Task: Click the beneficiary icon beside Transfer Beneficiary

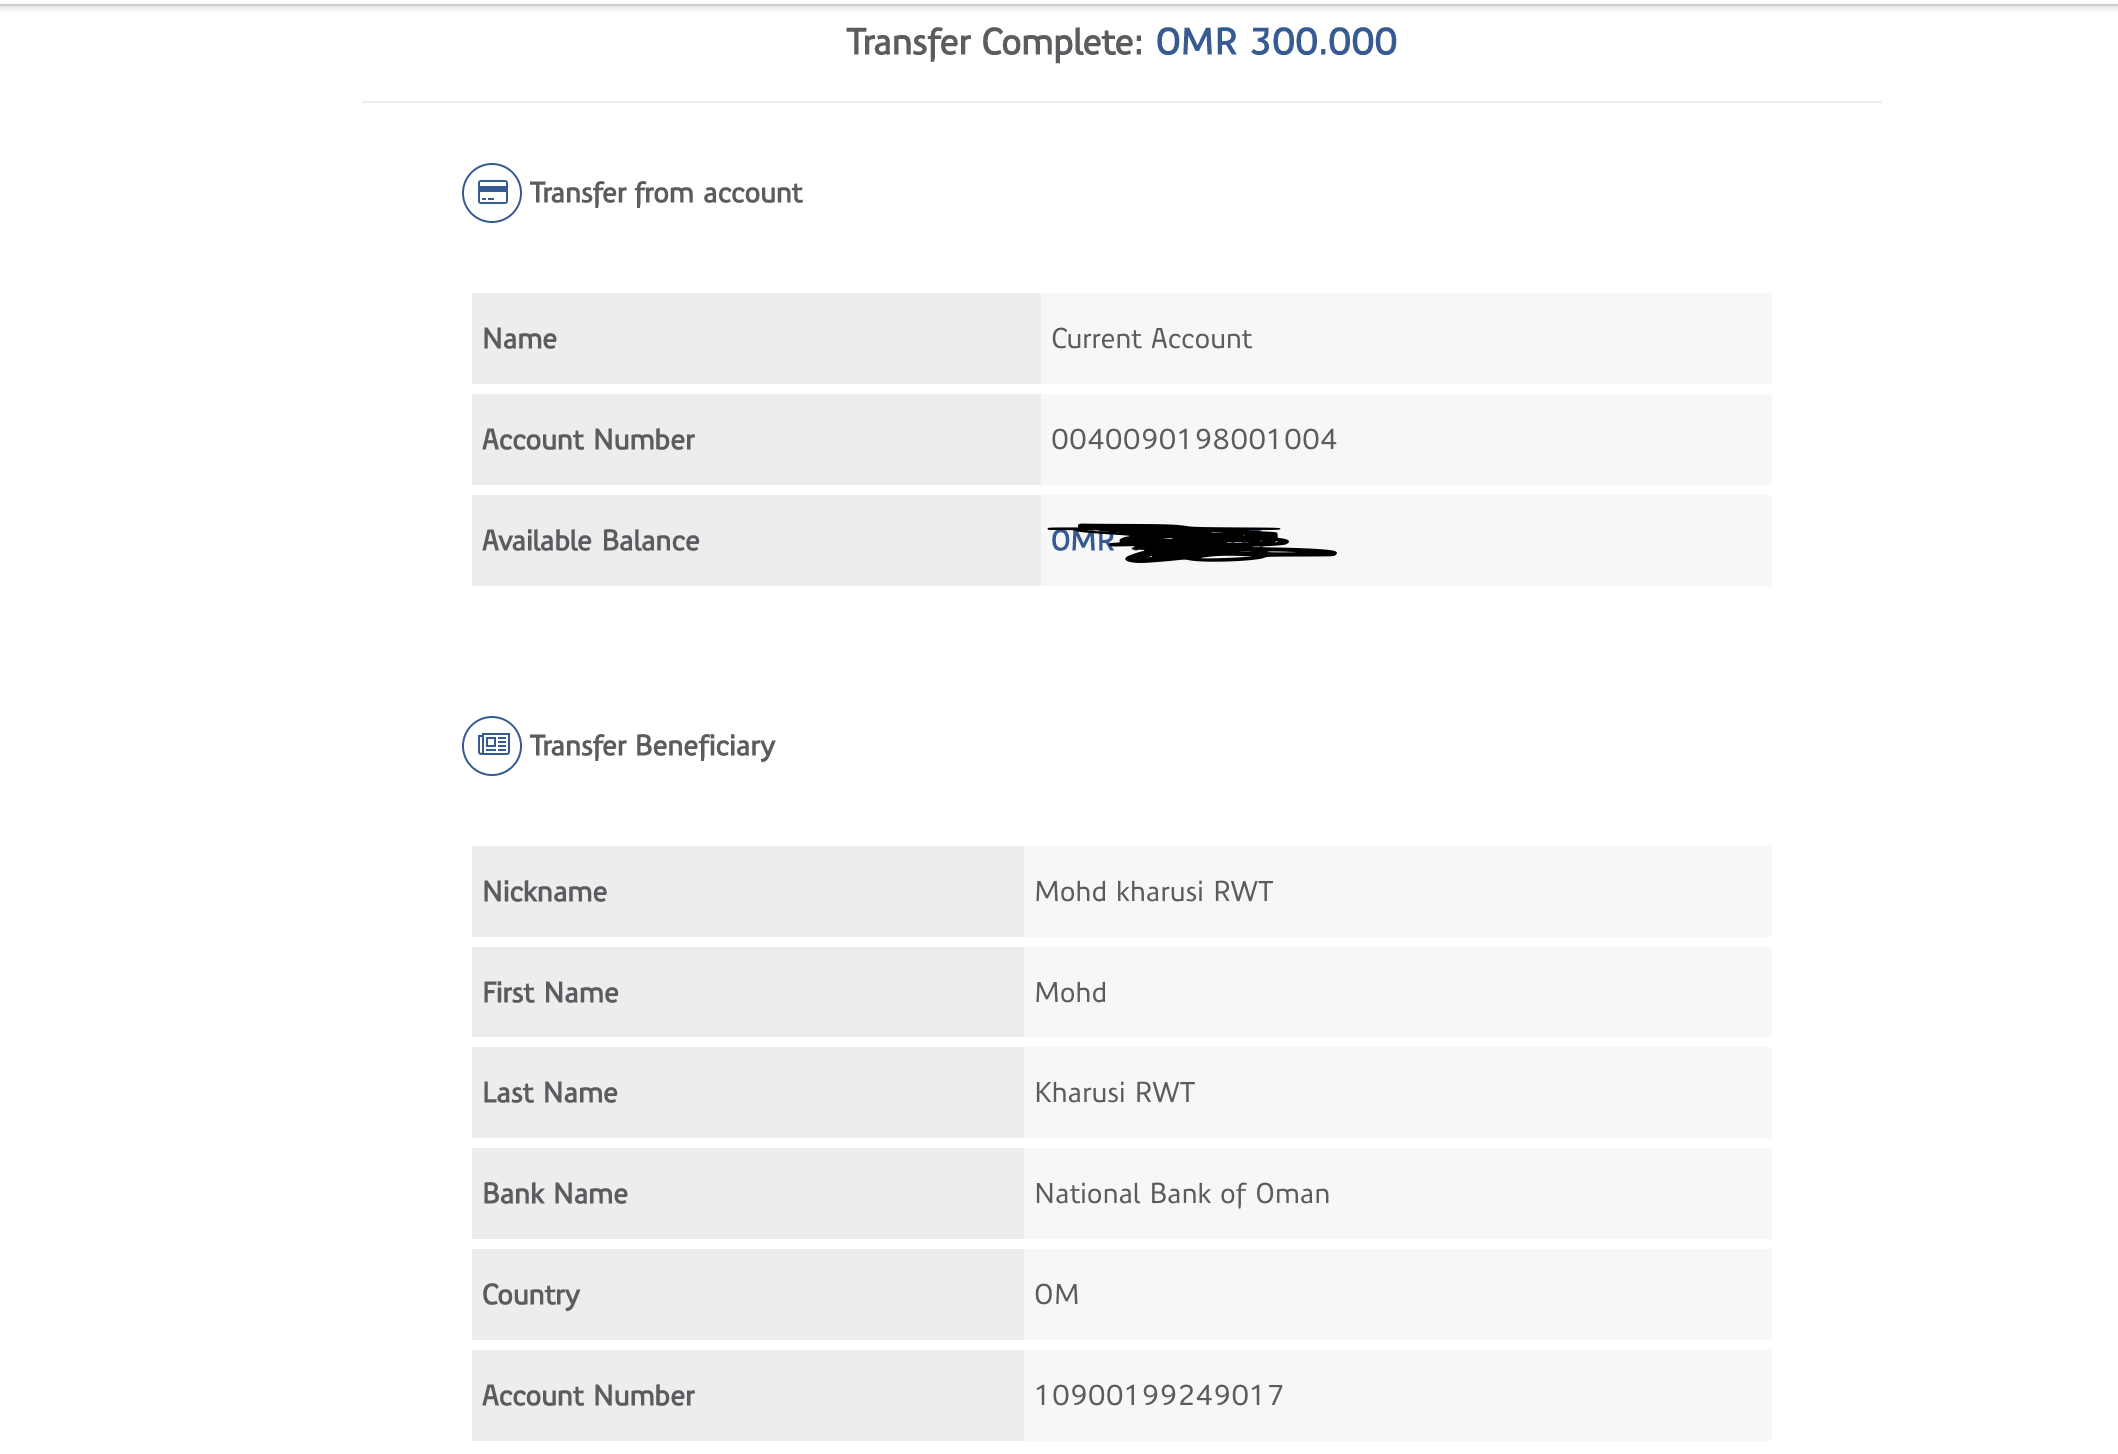Action: (x=491, y=746)
